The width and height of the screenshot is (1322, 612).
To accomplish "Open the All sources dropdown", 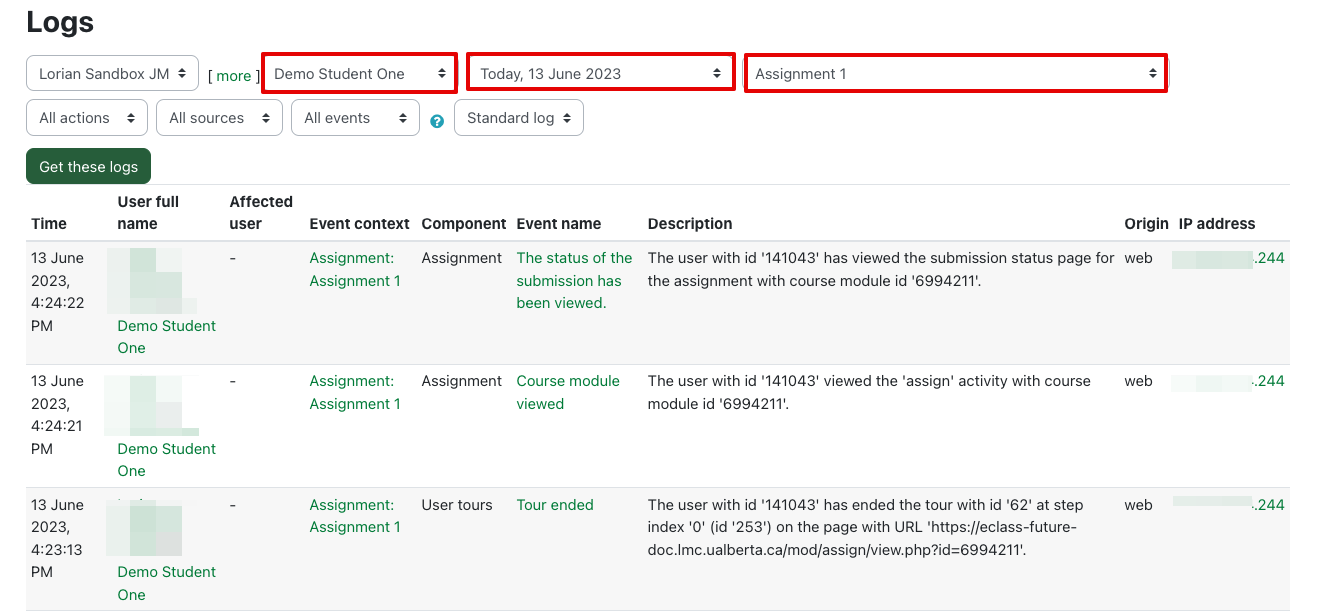I will [219, 118].
